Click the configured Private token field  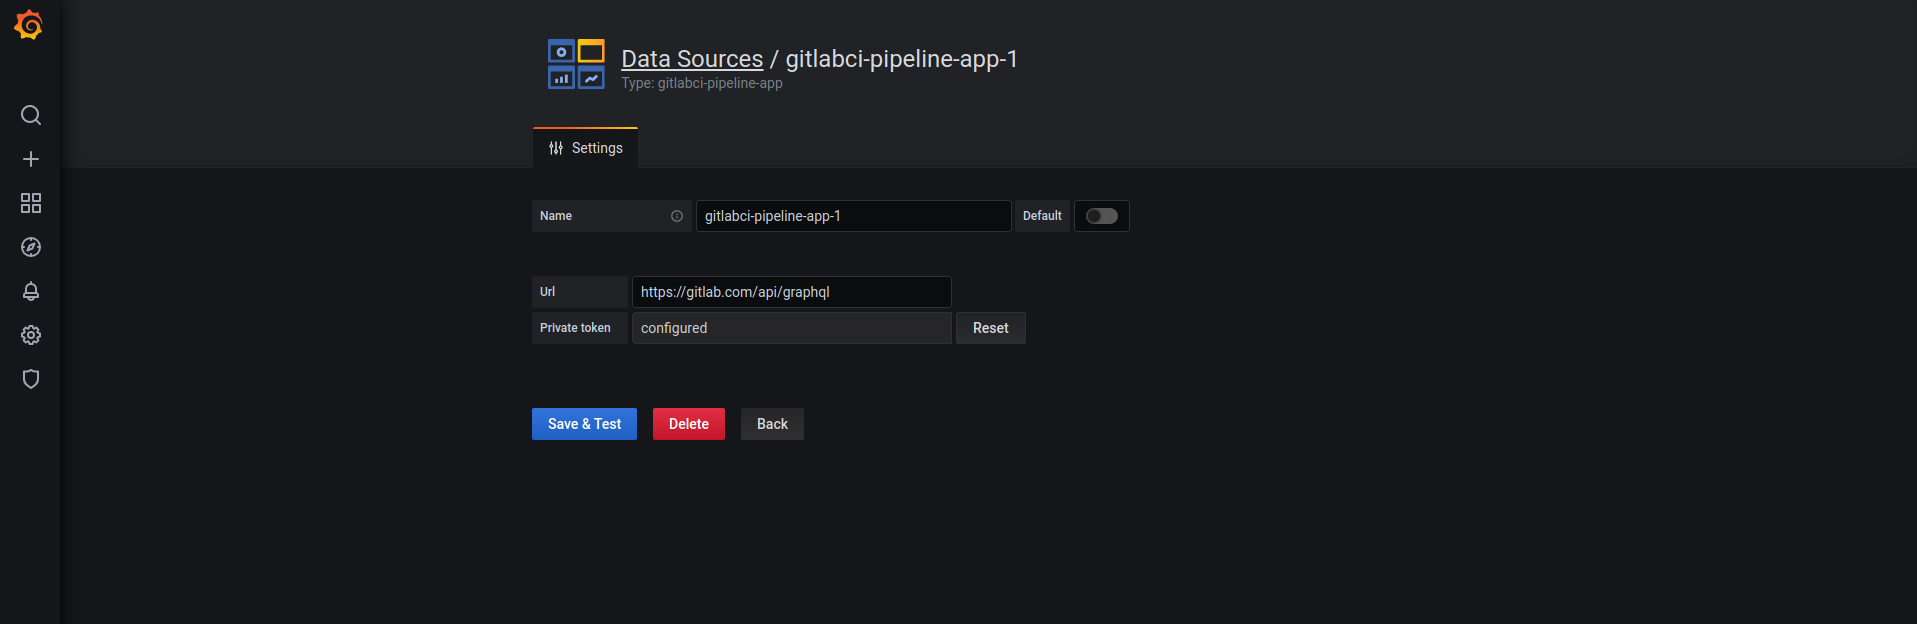tap(792, 328)
